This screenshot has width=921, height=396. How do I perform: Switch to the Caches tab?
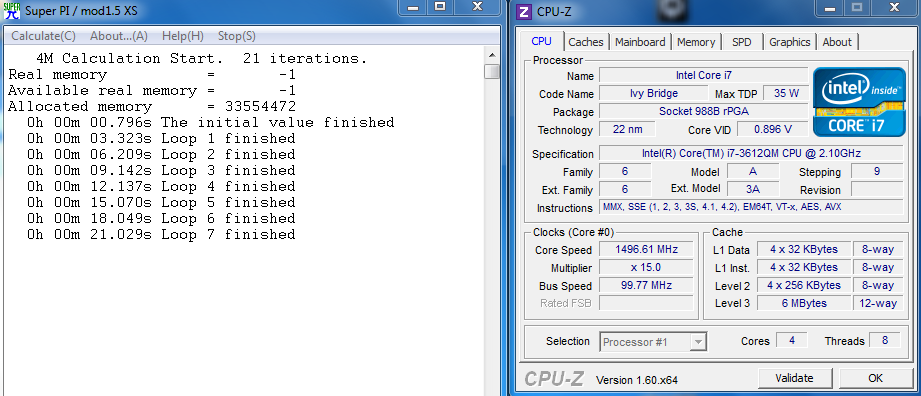click(x=586, y=42)
